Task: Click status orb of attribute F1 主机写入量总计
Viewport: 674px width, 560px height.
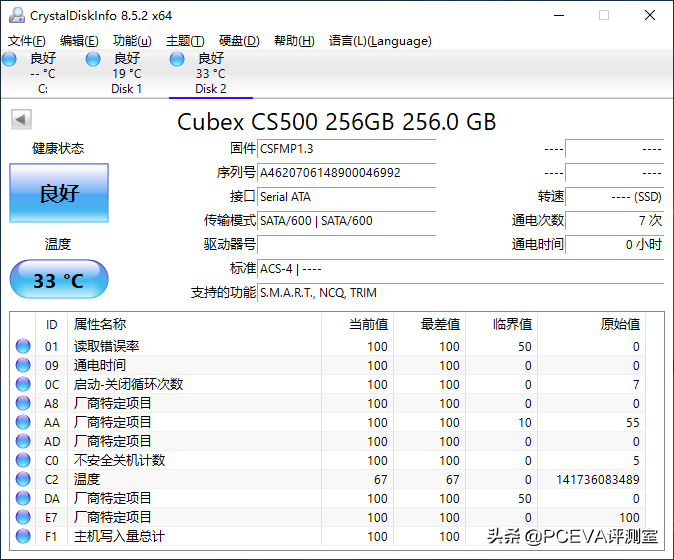Action: (x=23, y=537)
